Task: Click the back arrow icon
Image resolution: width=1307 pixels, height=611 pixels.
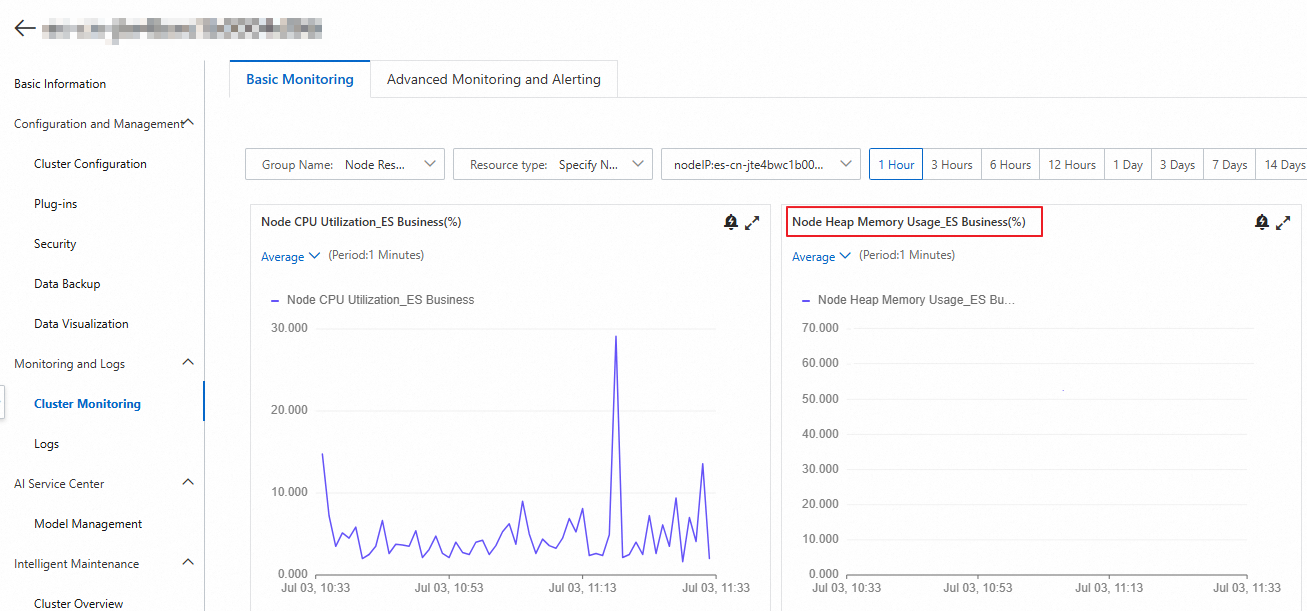Action: pos(25,28)
